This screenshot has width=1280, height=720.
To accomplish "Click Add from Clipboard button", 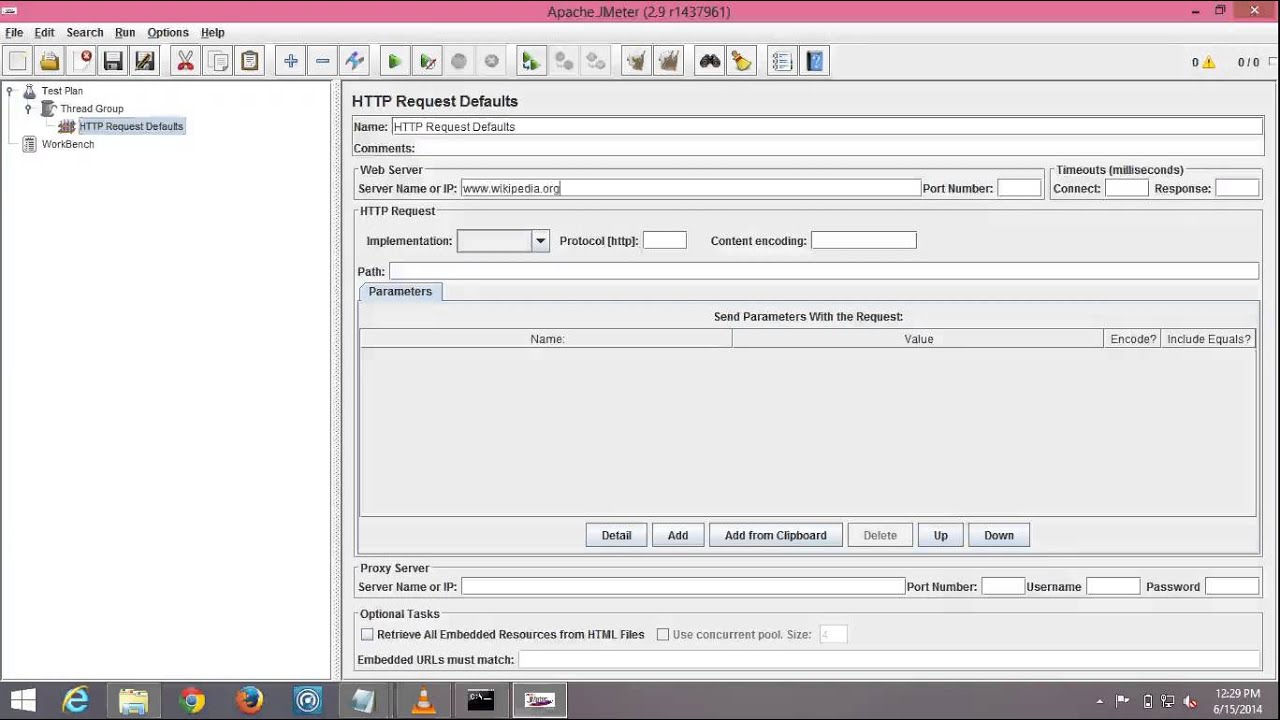I will (776, 535).
